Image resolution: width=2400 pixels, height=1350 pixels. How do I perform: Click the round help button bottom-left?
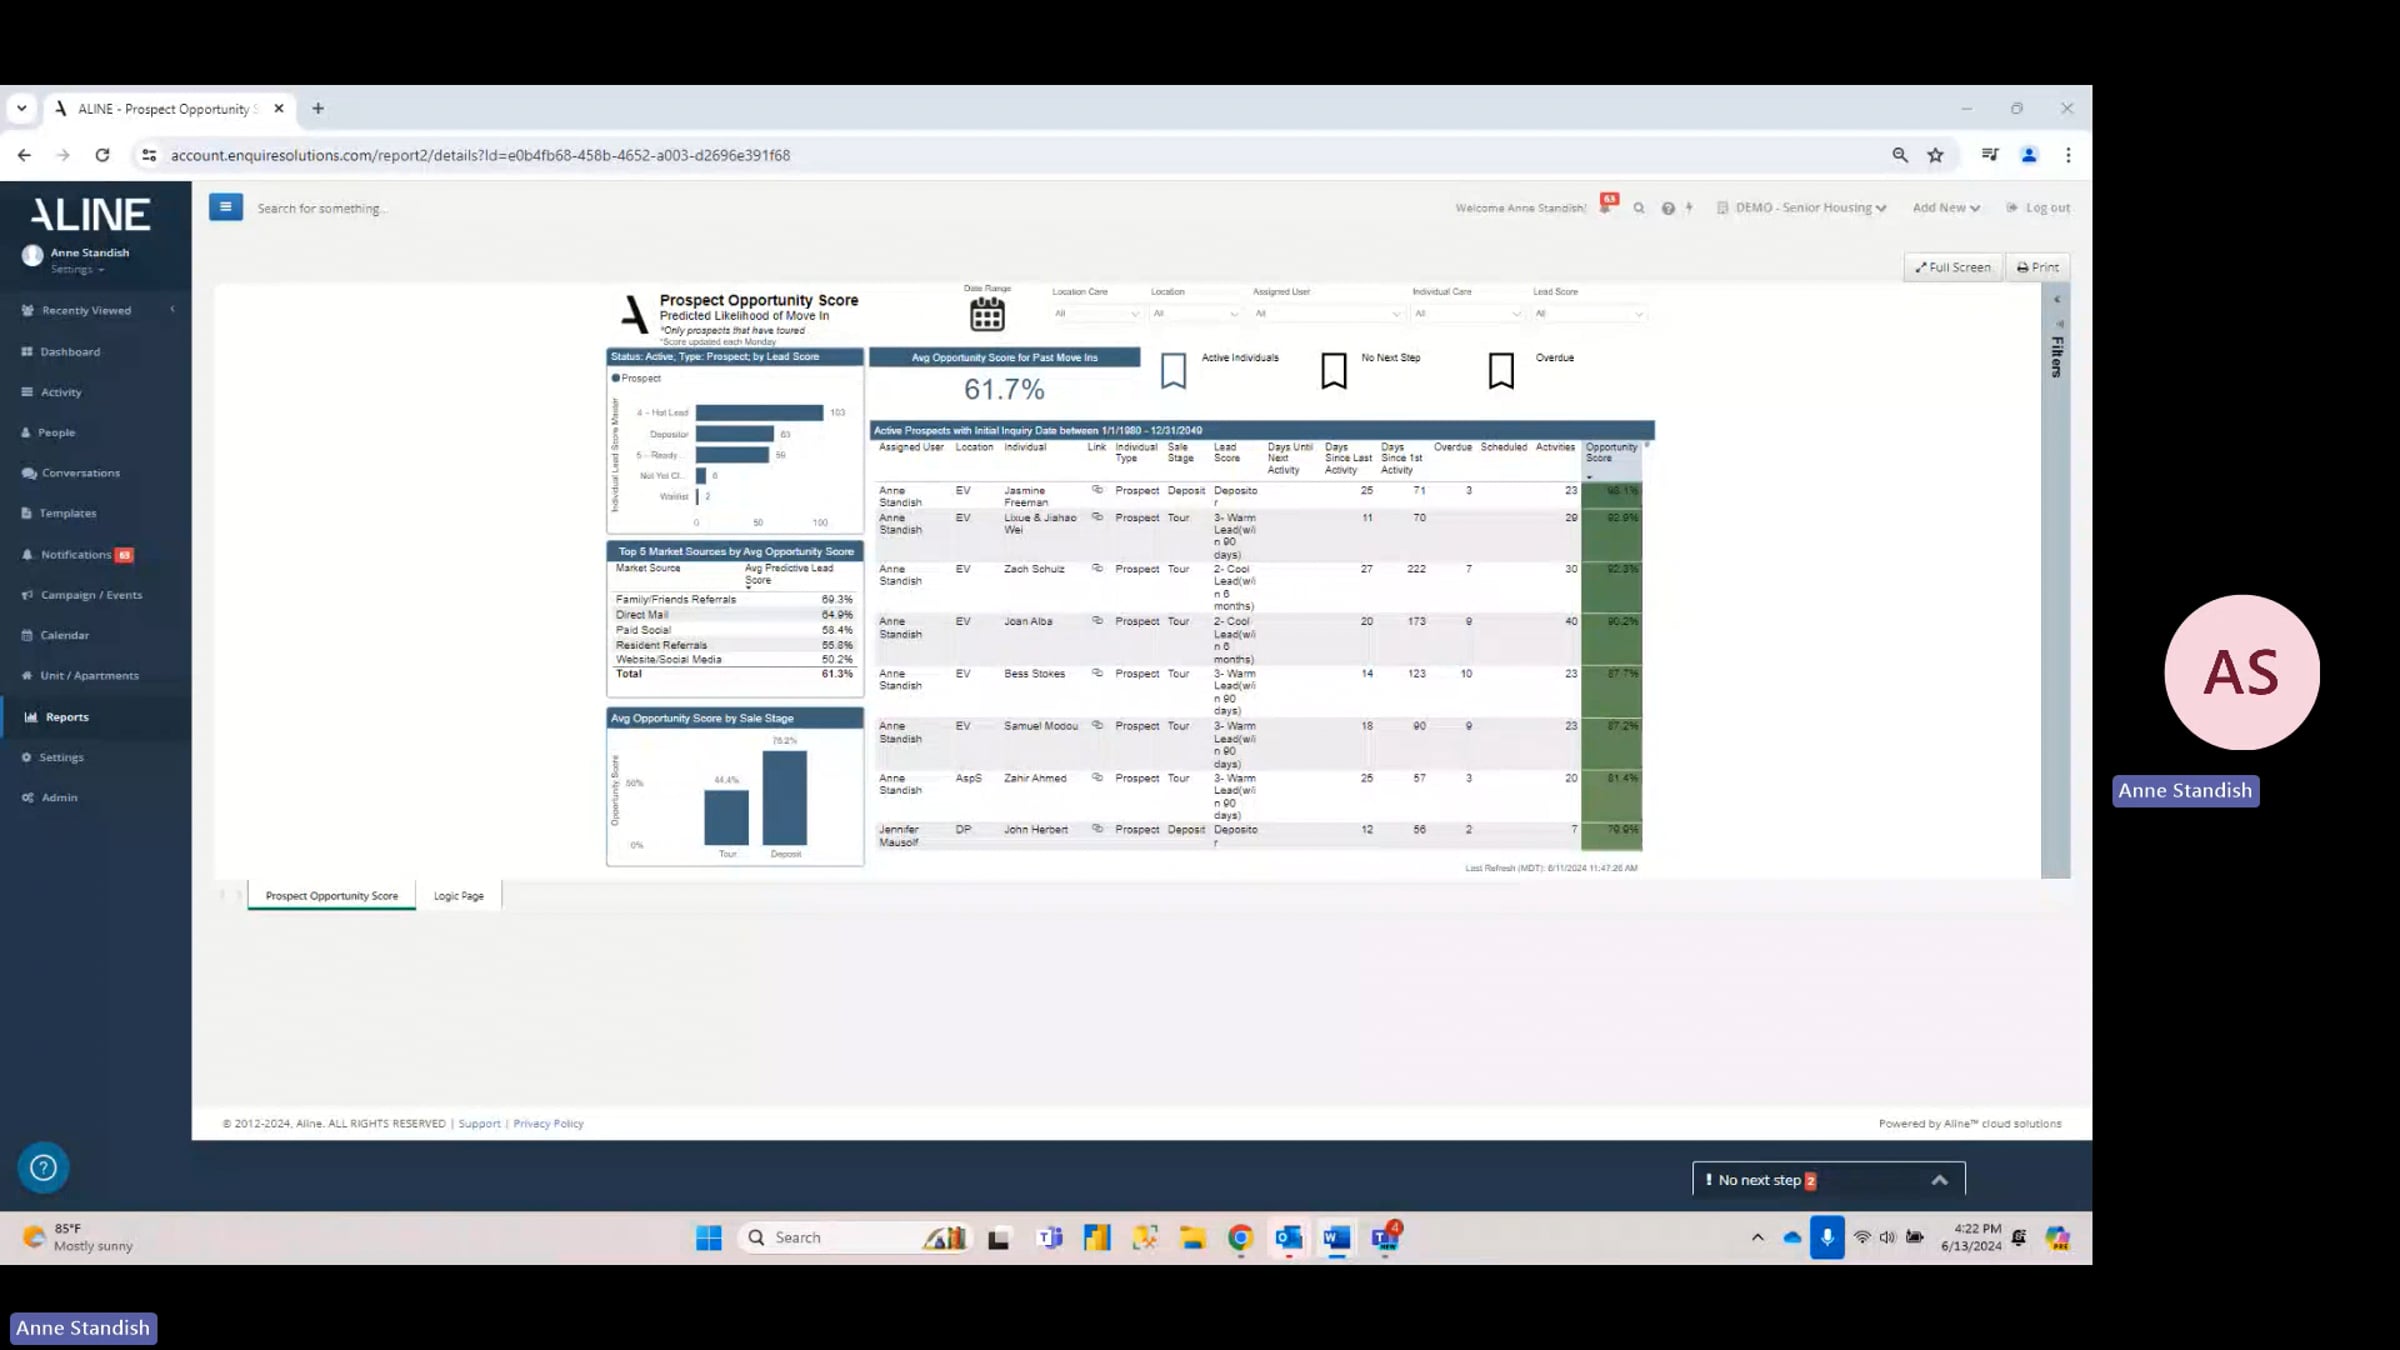tap(43, 1167)
